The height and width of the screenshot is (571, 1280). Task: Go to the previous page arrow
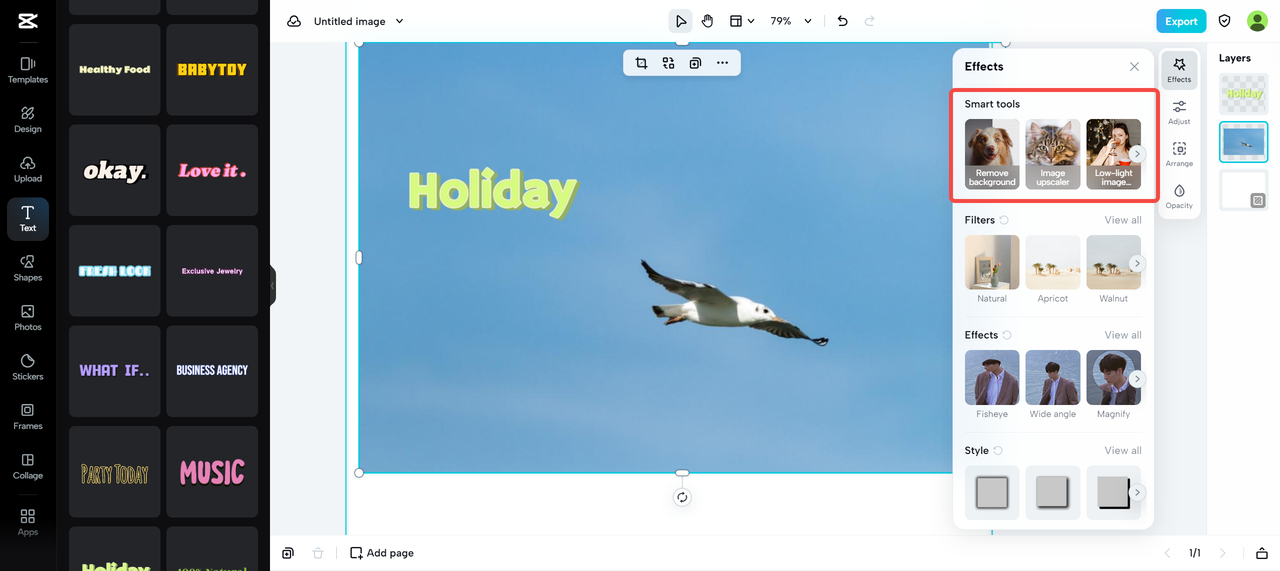1166,553
